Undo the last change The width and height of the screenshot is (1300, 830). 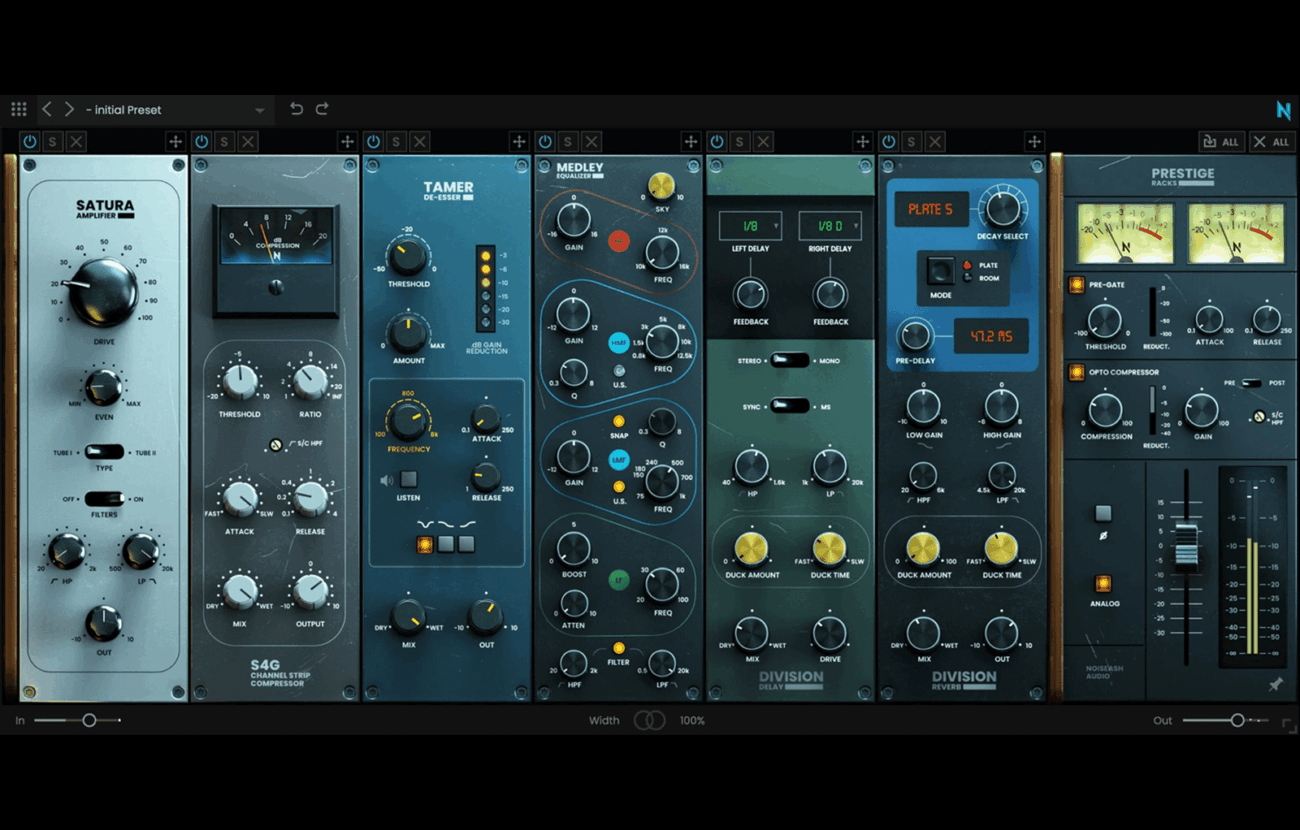click(x=296, y=109)
